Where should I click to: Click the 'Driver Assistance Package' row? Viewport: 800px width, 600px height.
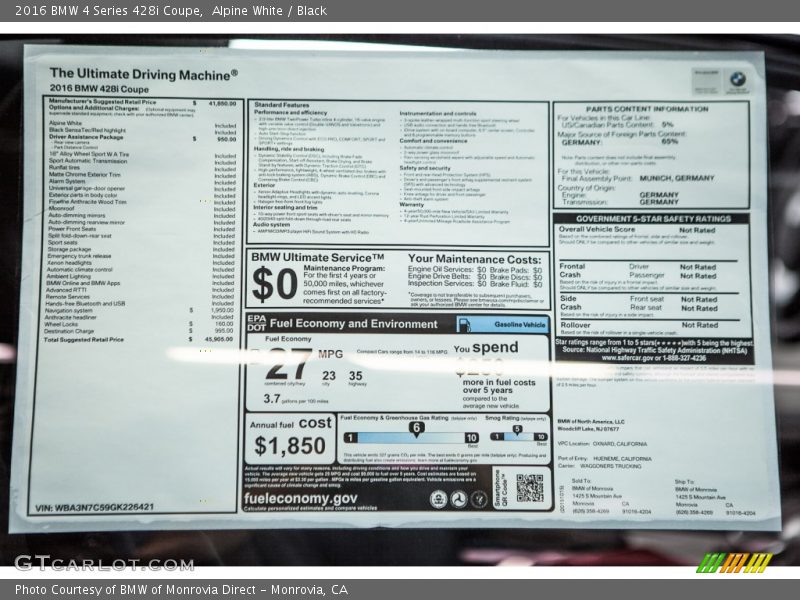coord(142,138)
